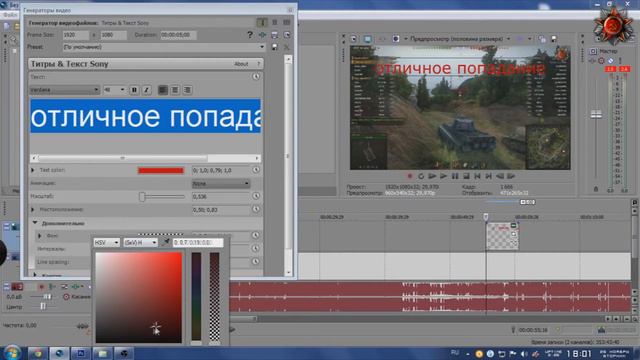The image size is (640, 360).
Task: Click the color value field in the picker
Action: [x=198, y=242]
